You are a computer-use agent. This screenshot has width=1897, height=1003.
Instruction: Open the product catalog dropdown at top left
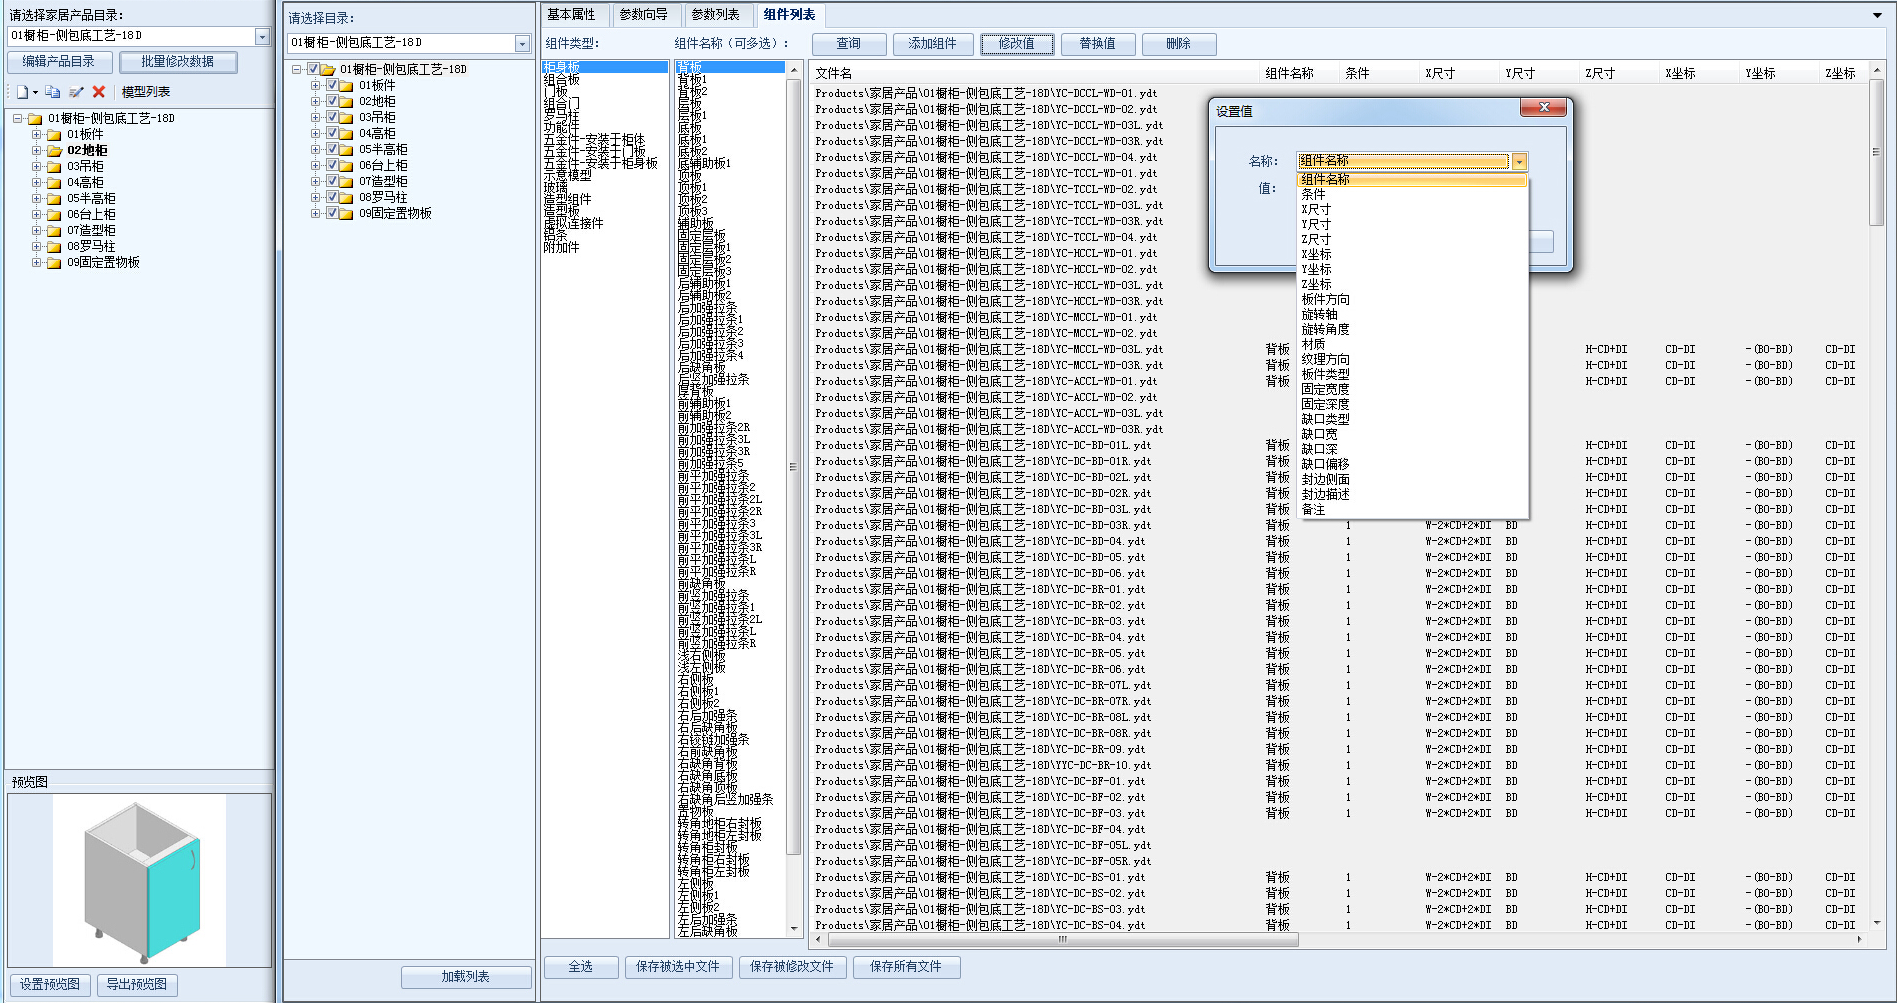click(x=262, y=37)
